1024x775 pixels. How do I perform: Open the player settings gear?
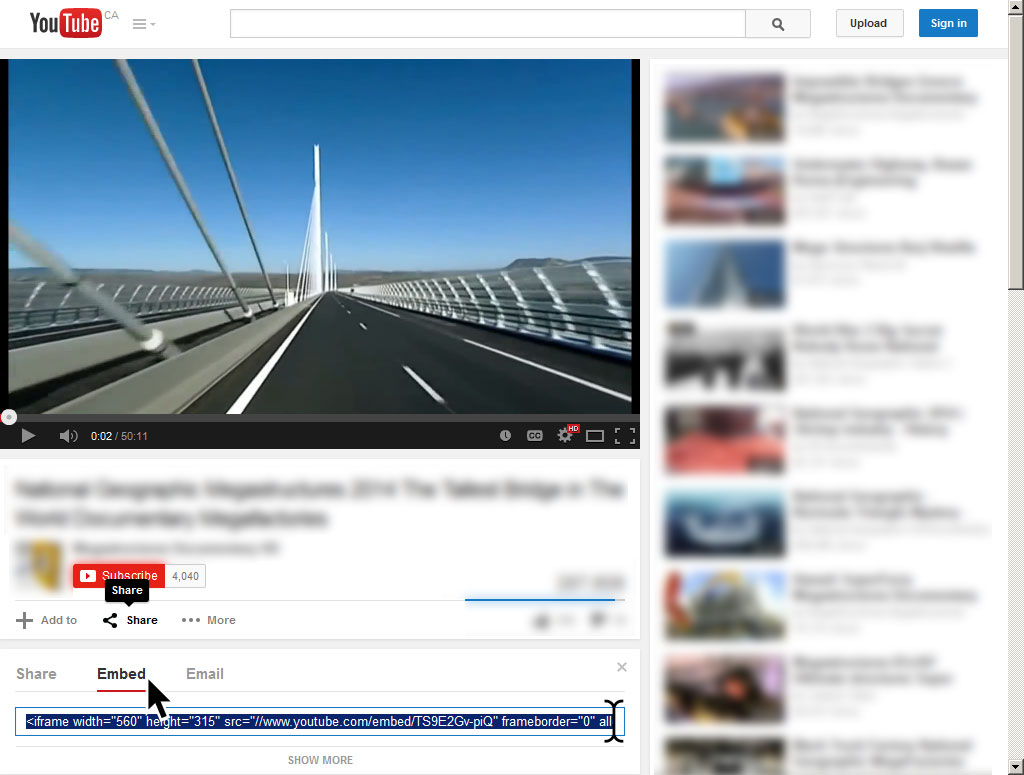pyautogui.click(x=565, y=436)
